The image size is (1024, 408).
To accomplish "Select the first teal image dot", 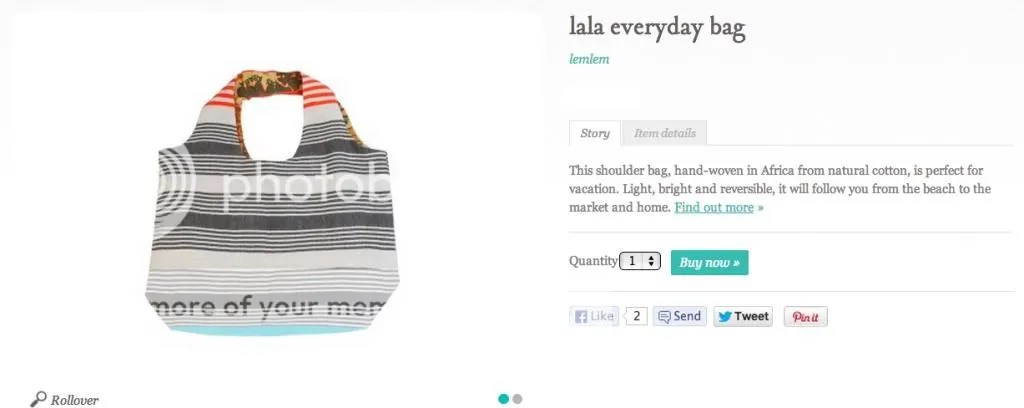I will [504, 399].
